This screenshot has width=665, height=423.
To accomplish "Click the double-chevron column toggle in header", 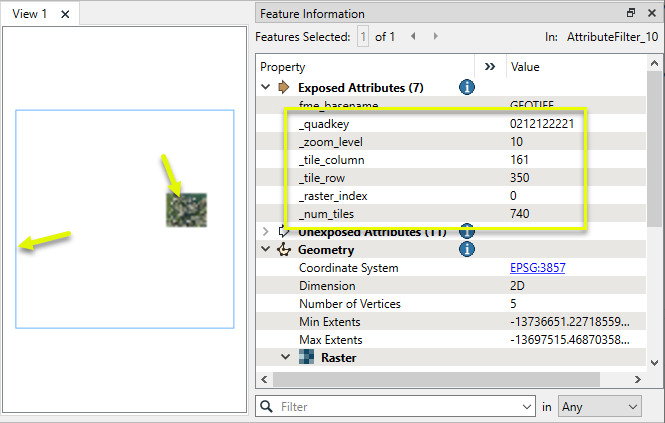I will (x=490, y=66).
